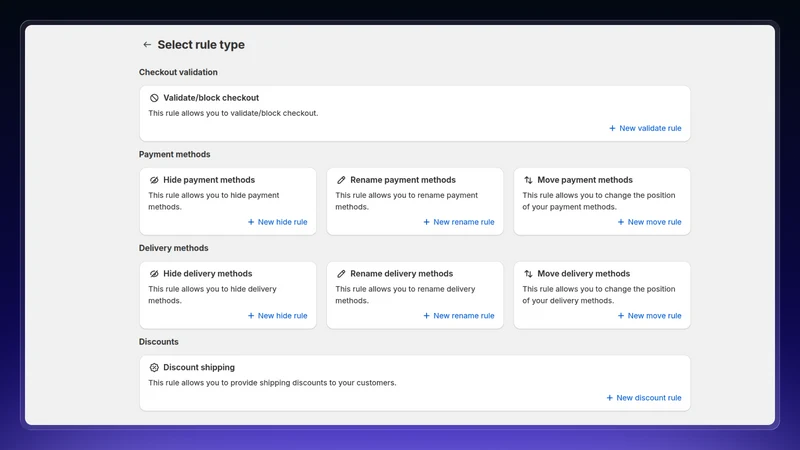The image size is (800, 450).
Task: Select the Rename delivery methods title
Action: [402, 274]
